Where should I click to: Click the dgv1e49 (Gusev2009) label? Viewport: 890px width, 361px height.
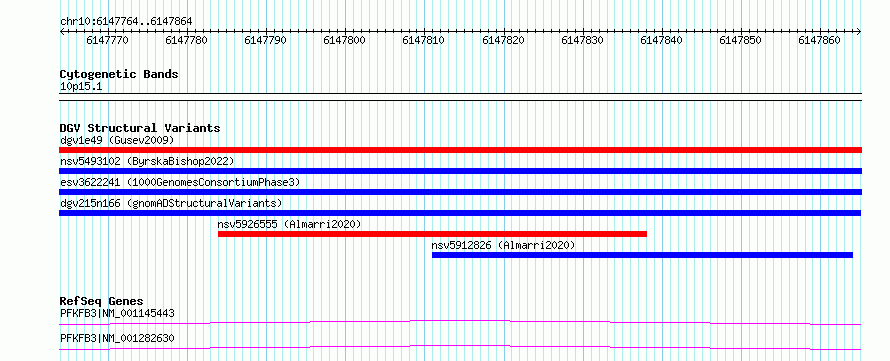[117, 140]
